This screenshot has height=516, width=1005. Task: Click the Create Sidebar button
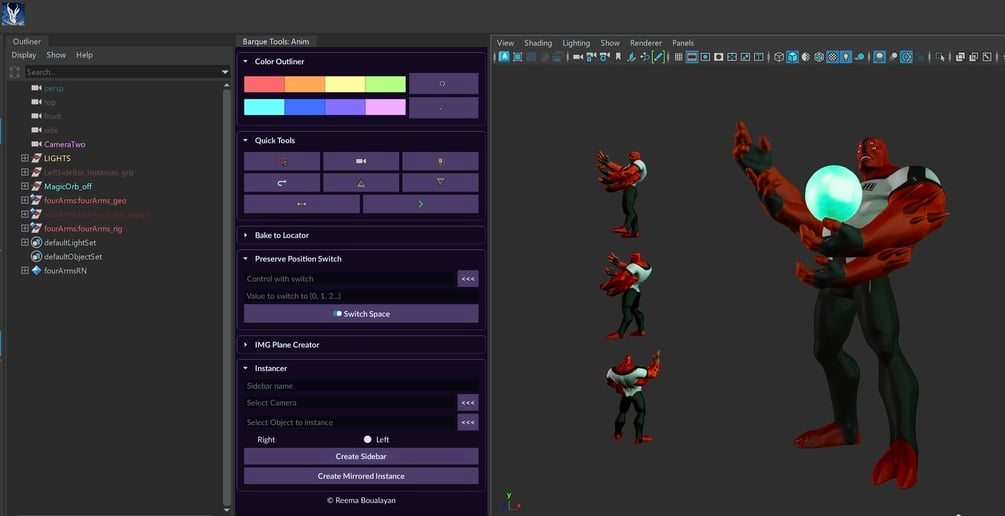[361, 456]
